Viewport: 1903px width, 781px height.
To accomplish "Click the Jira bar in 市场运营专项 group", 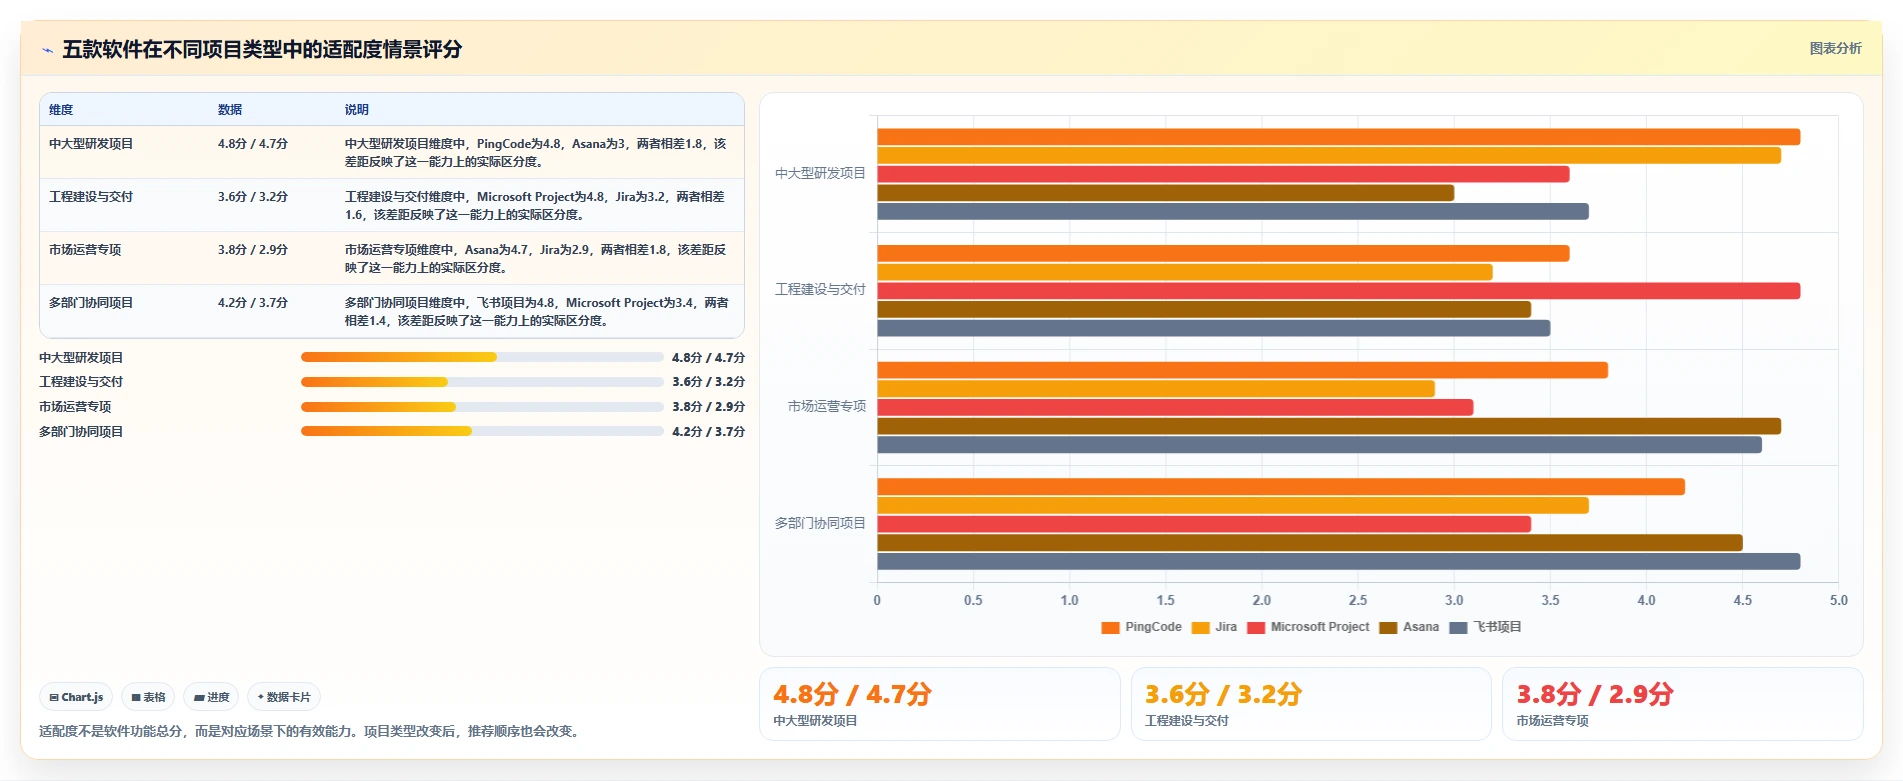I will (x=1156, y=389).
